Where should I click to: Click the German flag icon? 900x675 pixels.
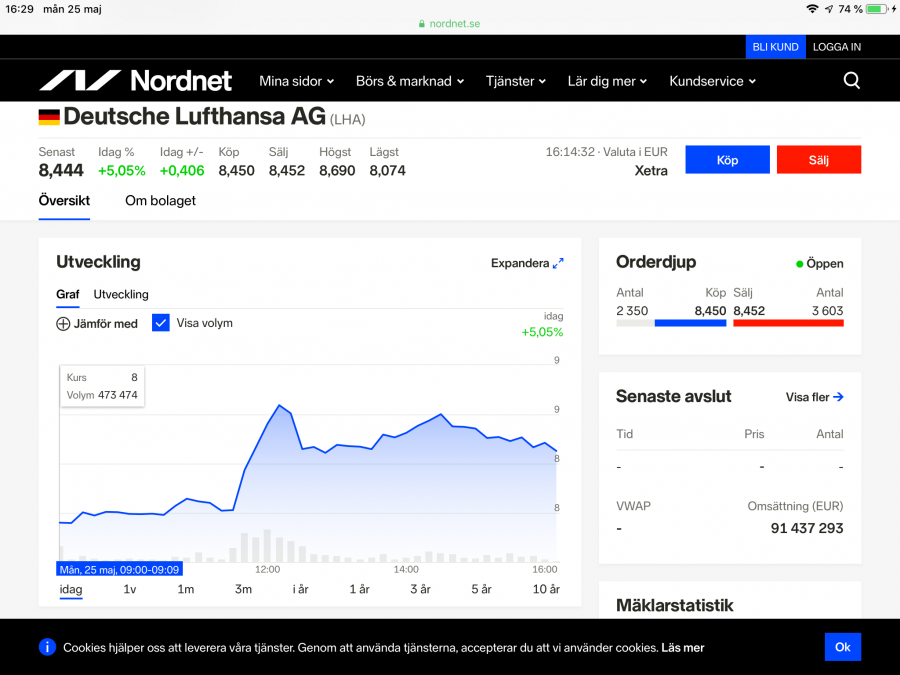[49, 118]
